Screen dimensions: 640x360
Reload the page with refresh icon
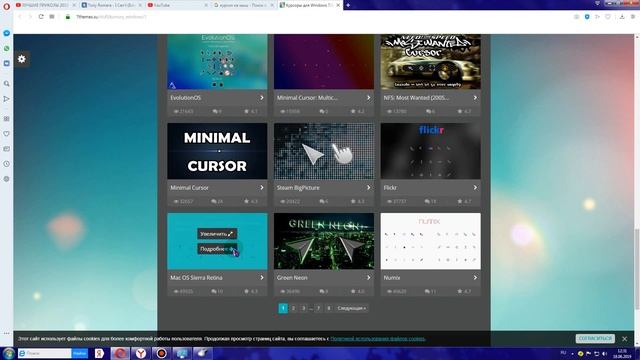41,17
